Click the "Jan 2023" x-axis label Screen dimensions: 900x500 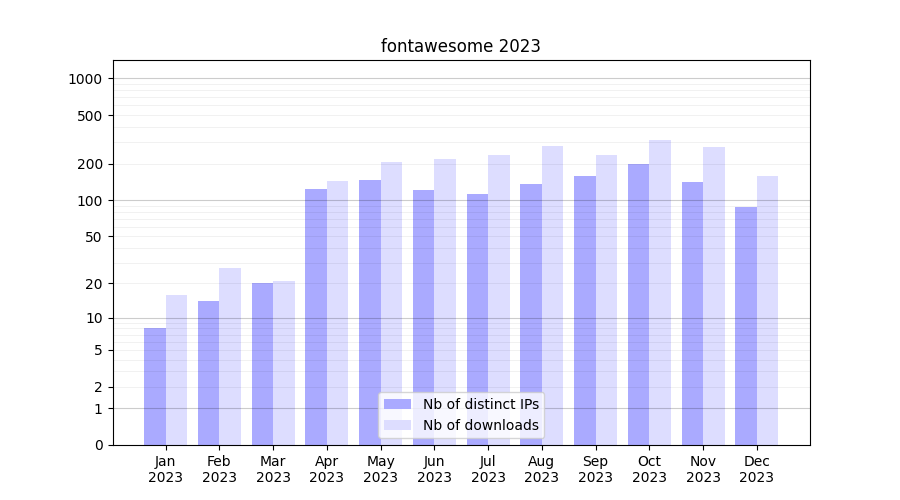(x=166, y=469)
